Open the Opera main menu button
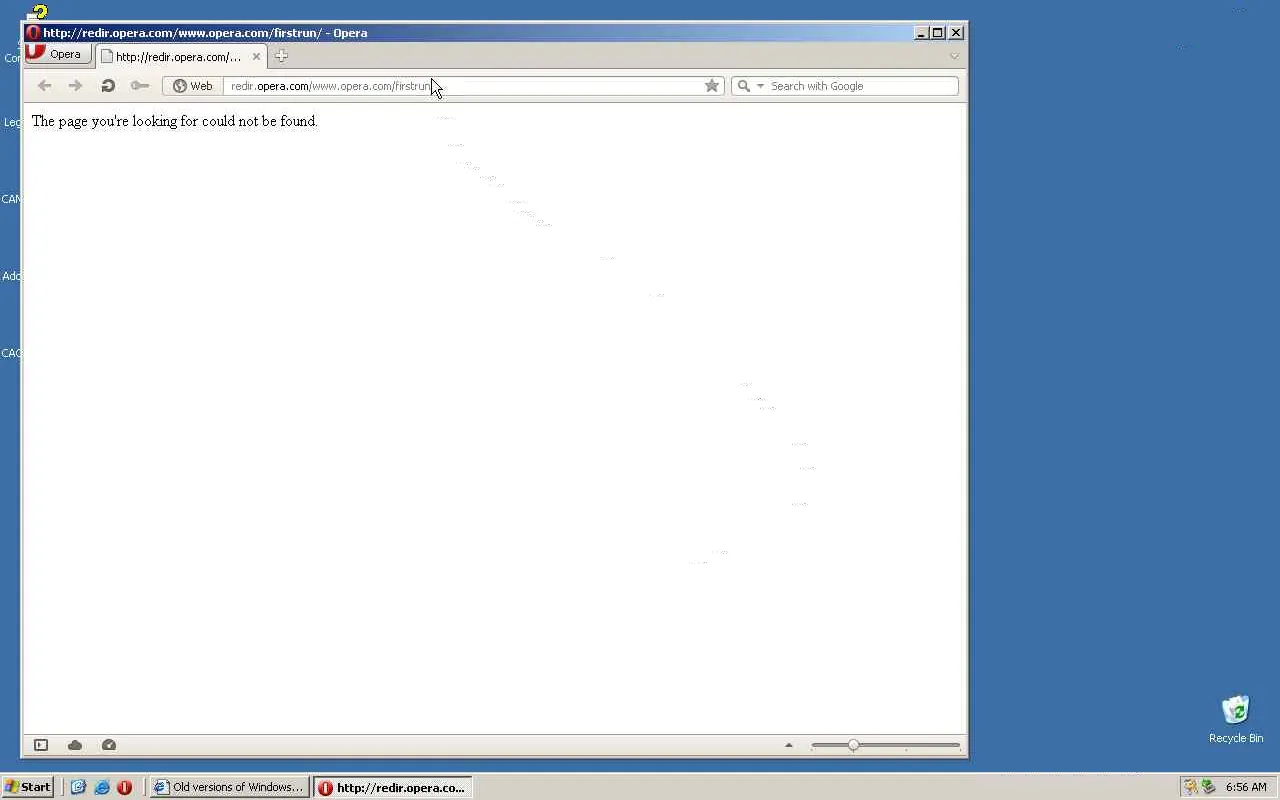This screenshot has height=800, width=1280. [x=59, y=55]
